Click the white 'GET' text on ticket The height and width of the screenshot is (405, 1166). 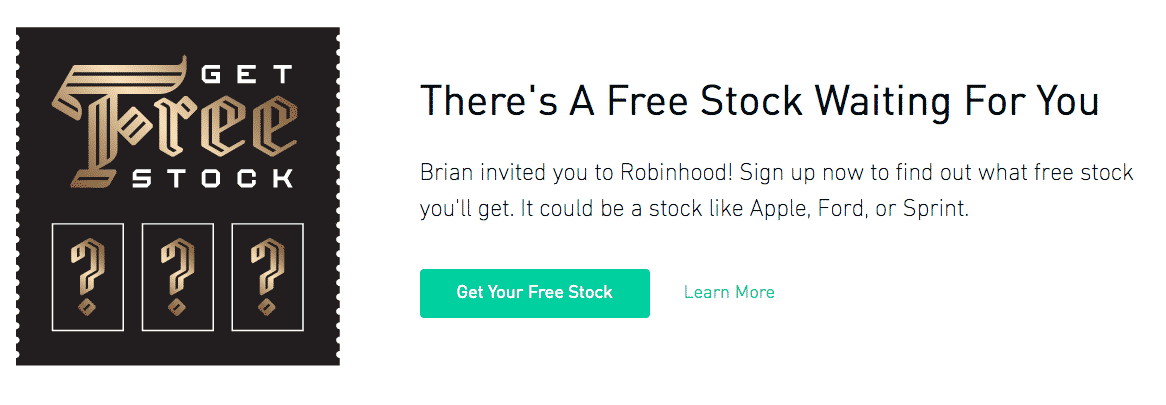(248, 76)
